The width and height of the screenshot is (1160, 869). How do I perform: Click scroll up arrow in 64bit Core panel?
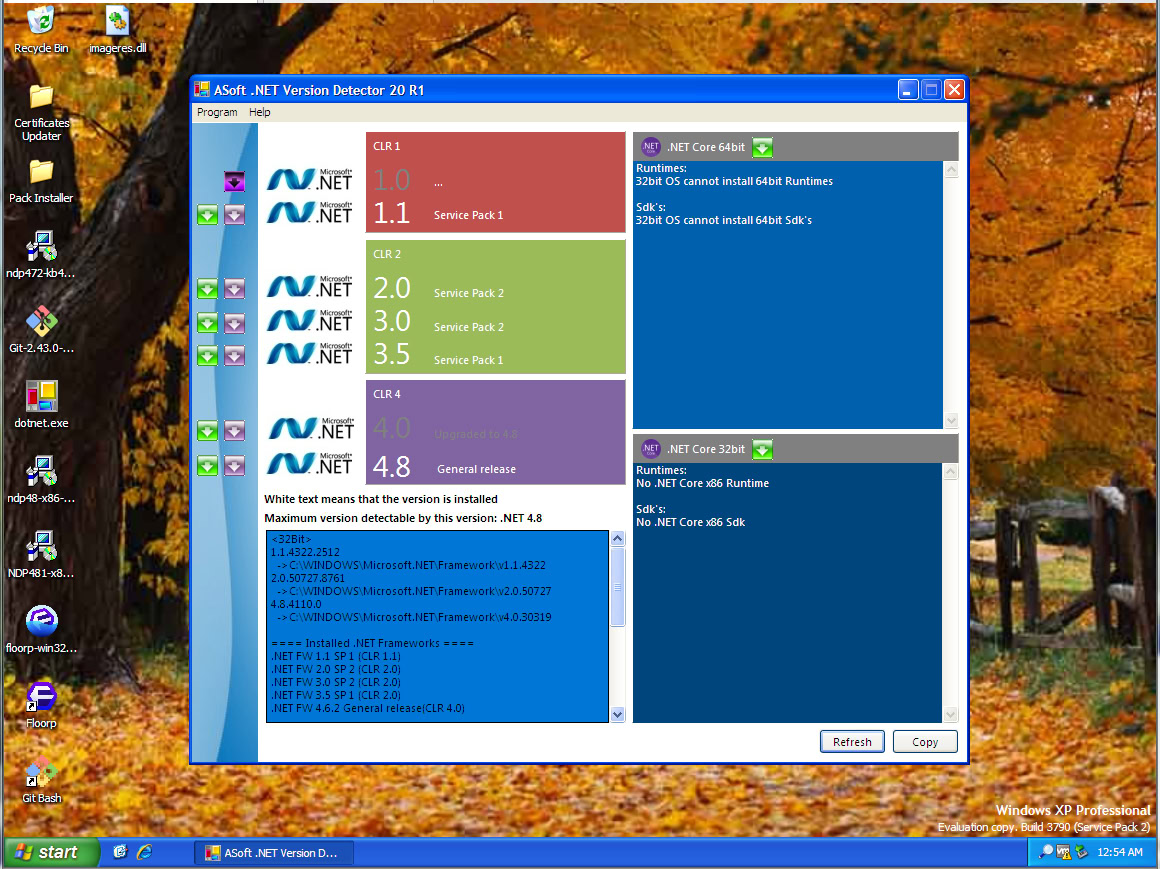951,169
